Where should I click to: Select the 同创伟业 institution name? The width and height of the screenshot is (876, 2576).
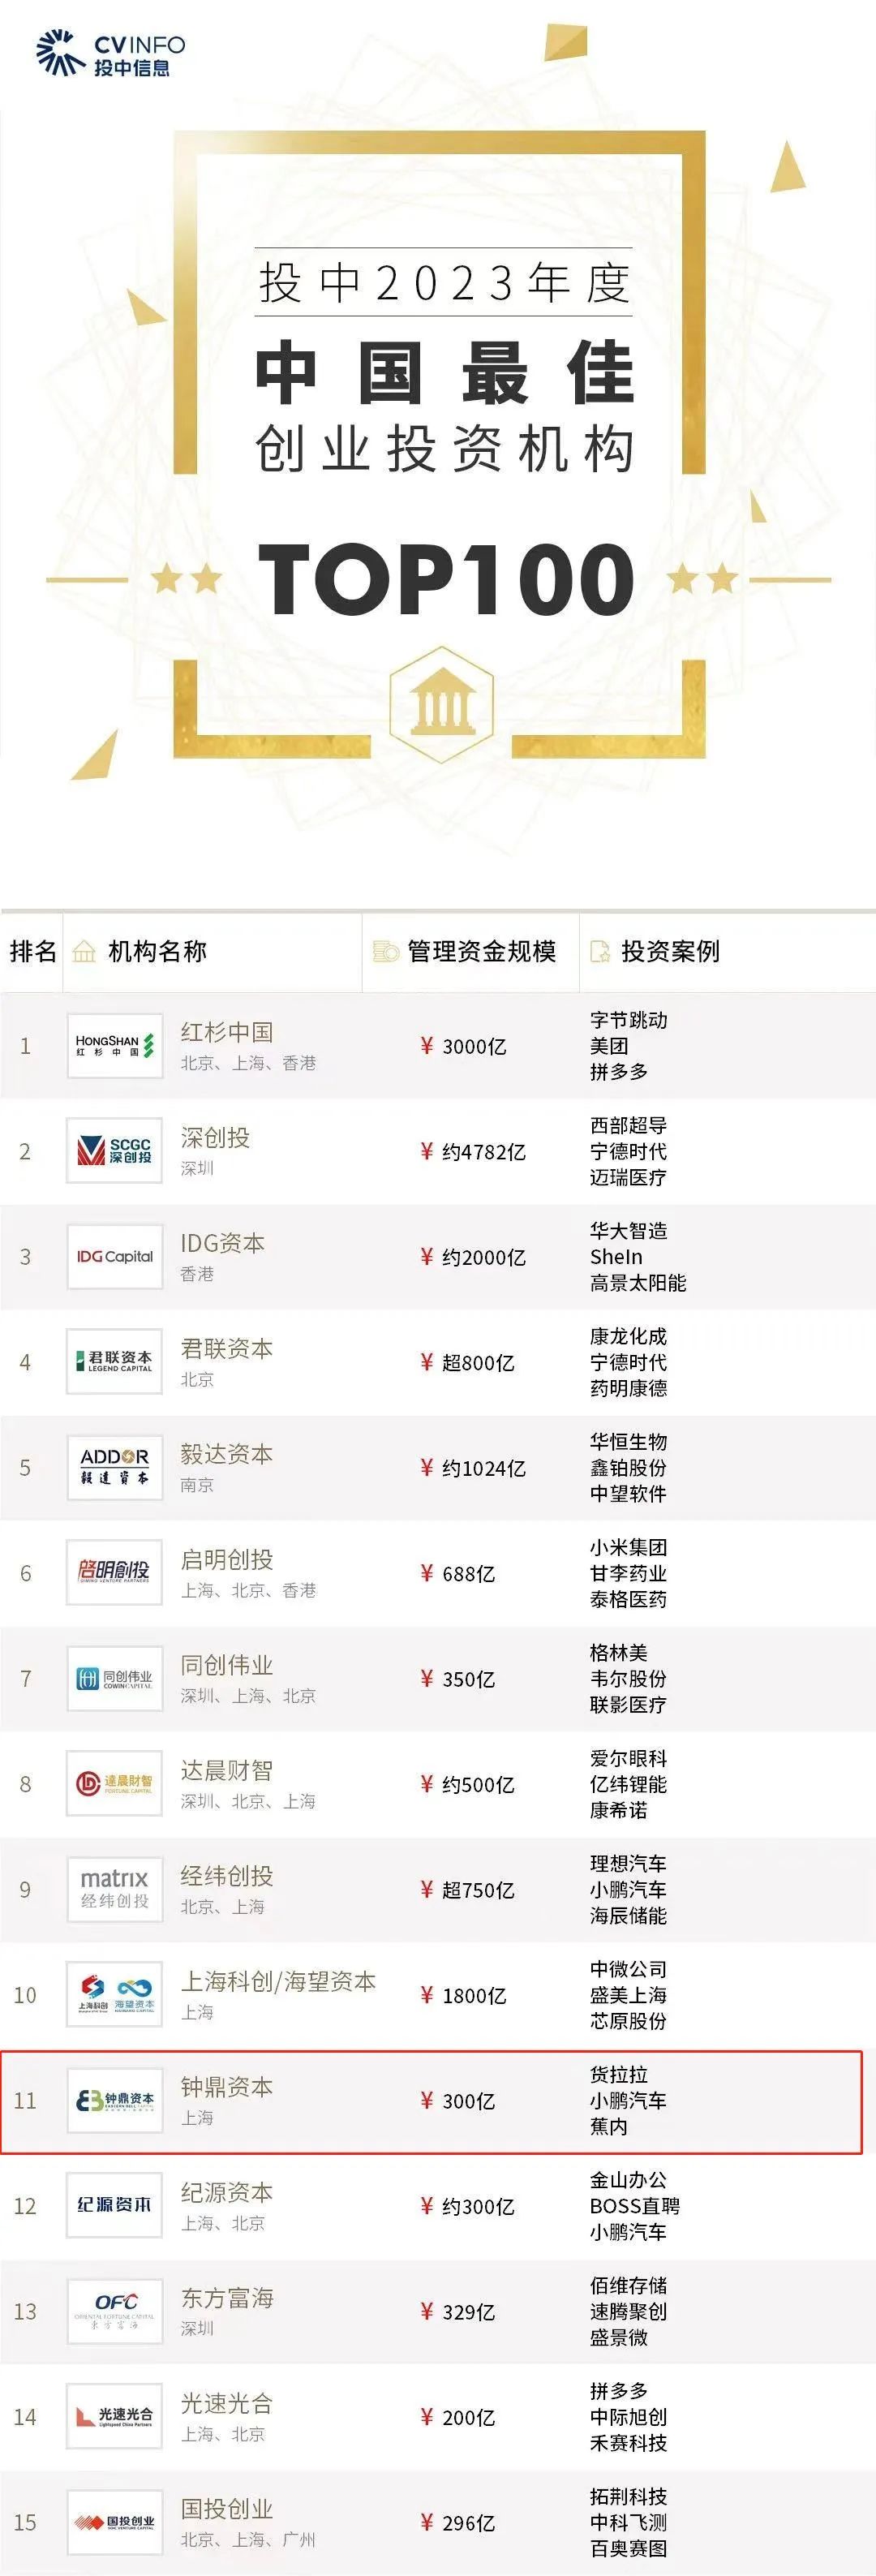(x=227, y=1665)
